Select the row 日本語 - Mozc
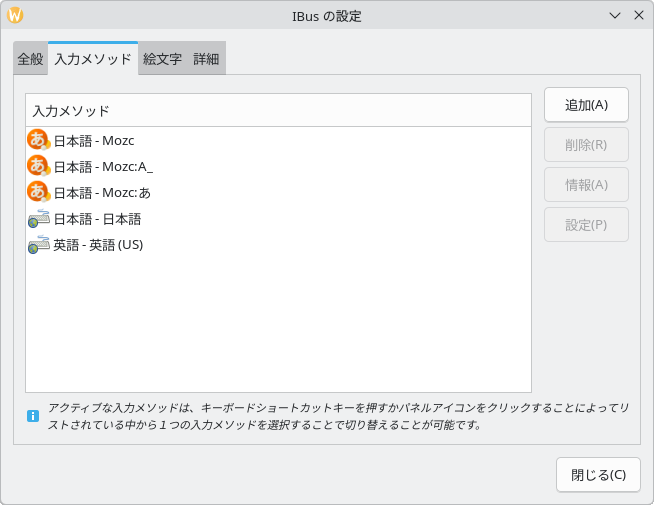 [x=278, y=141]
